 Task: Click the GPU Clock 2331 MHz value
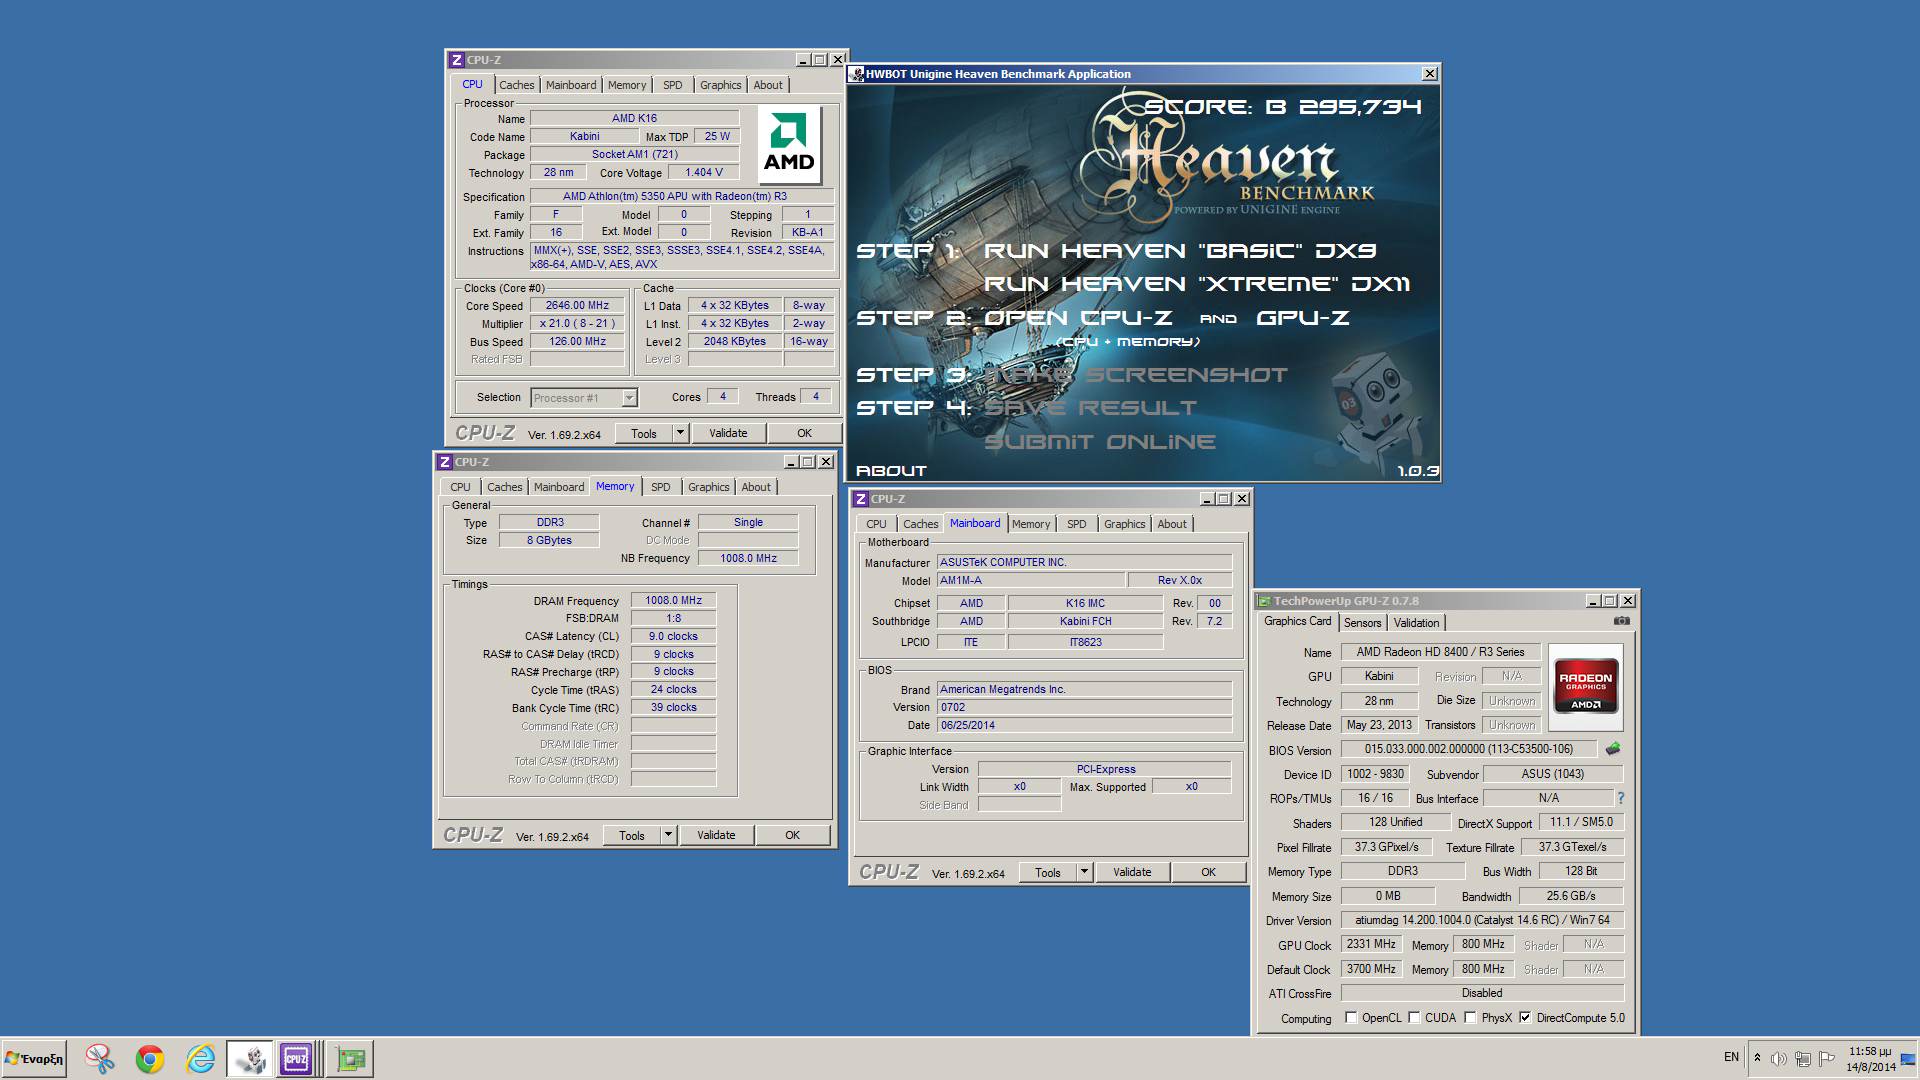click(1371, 944)
